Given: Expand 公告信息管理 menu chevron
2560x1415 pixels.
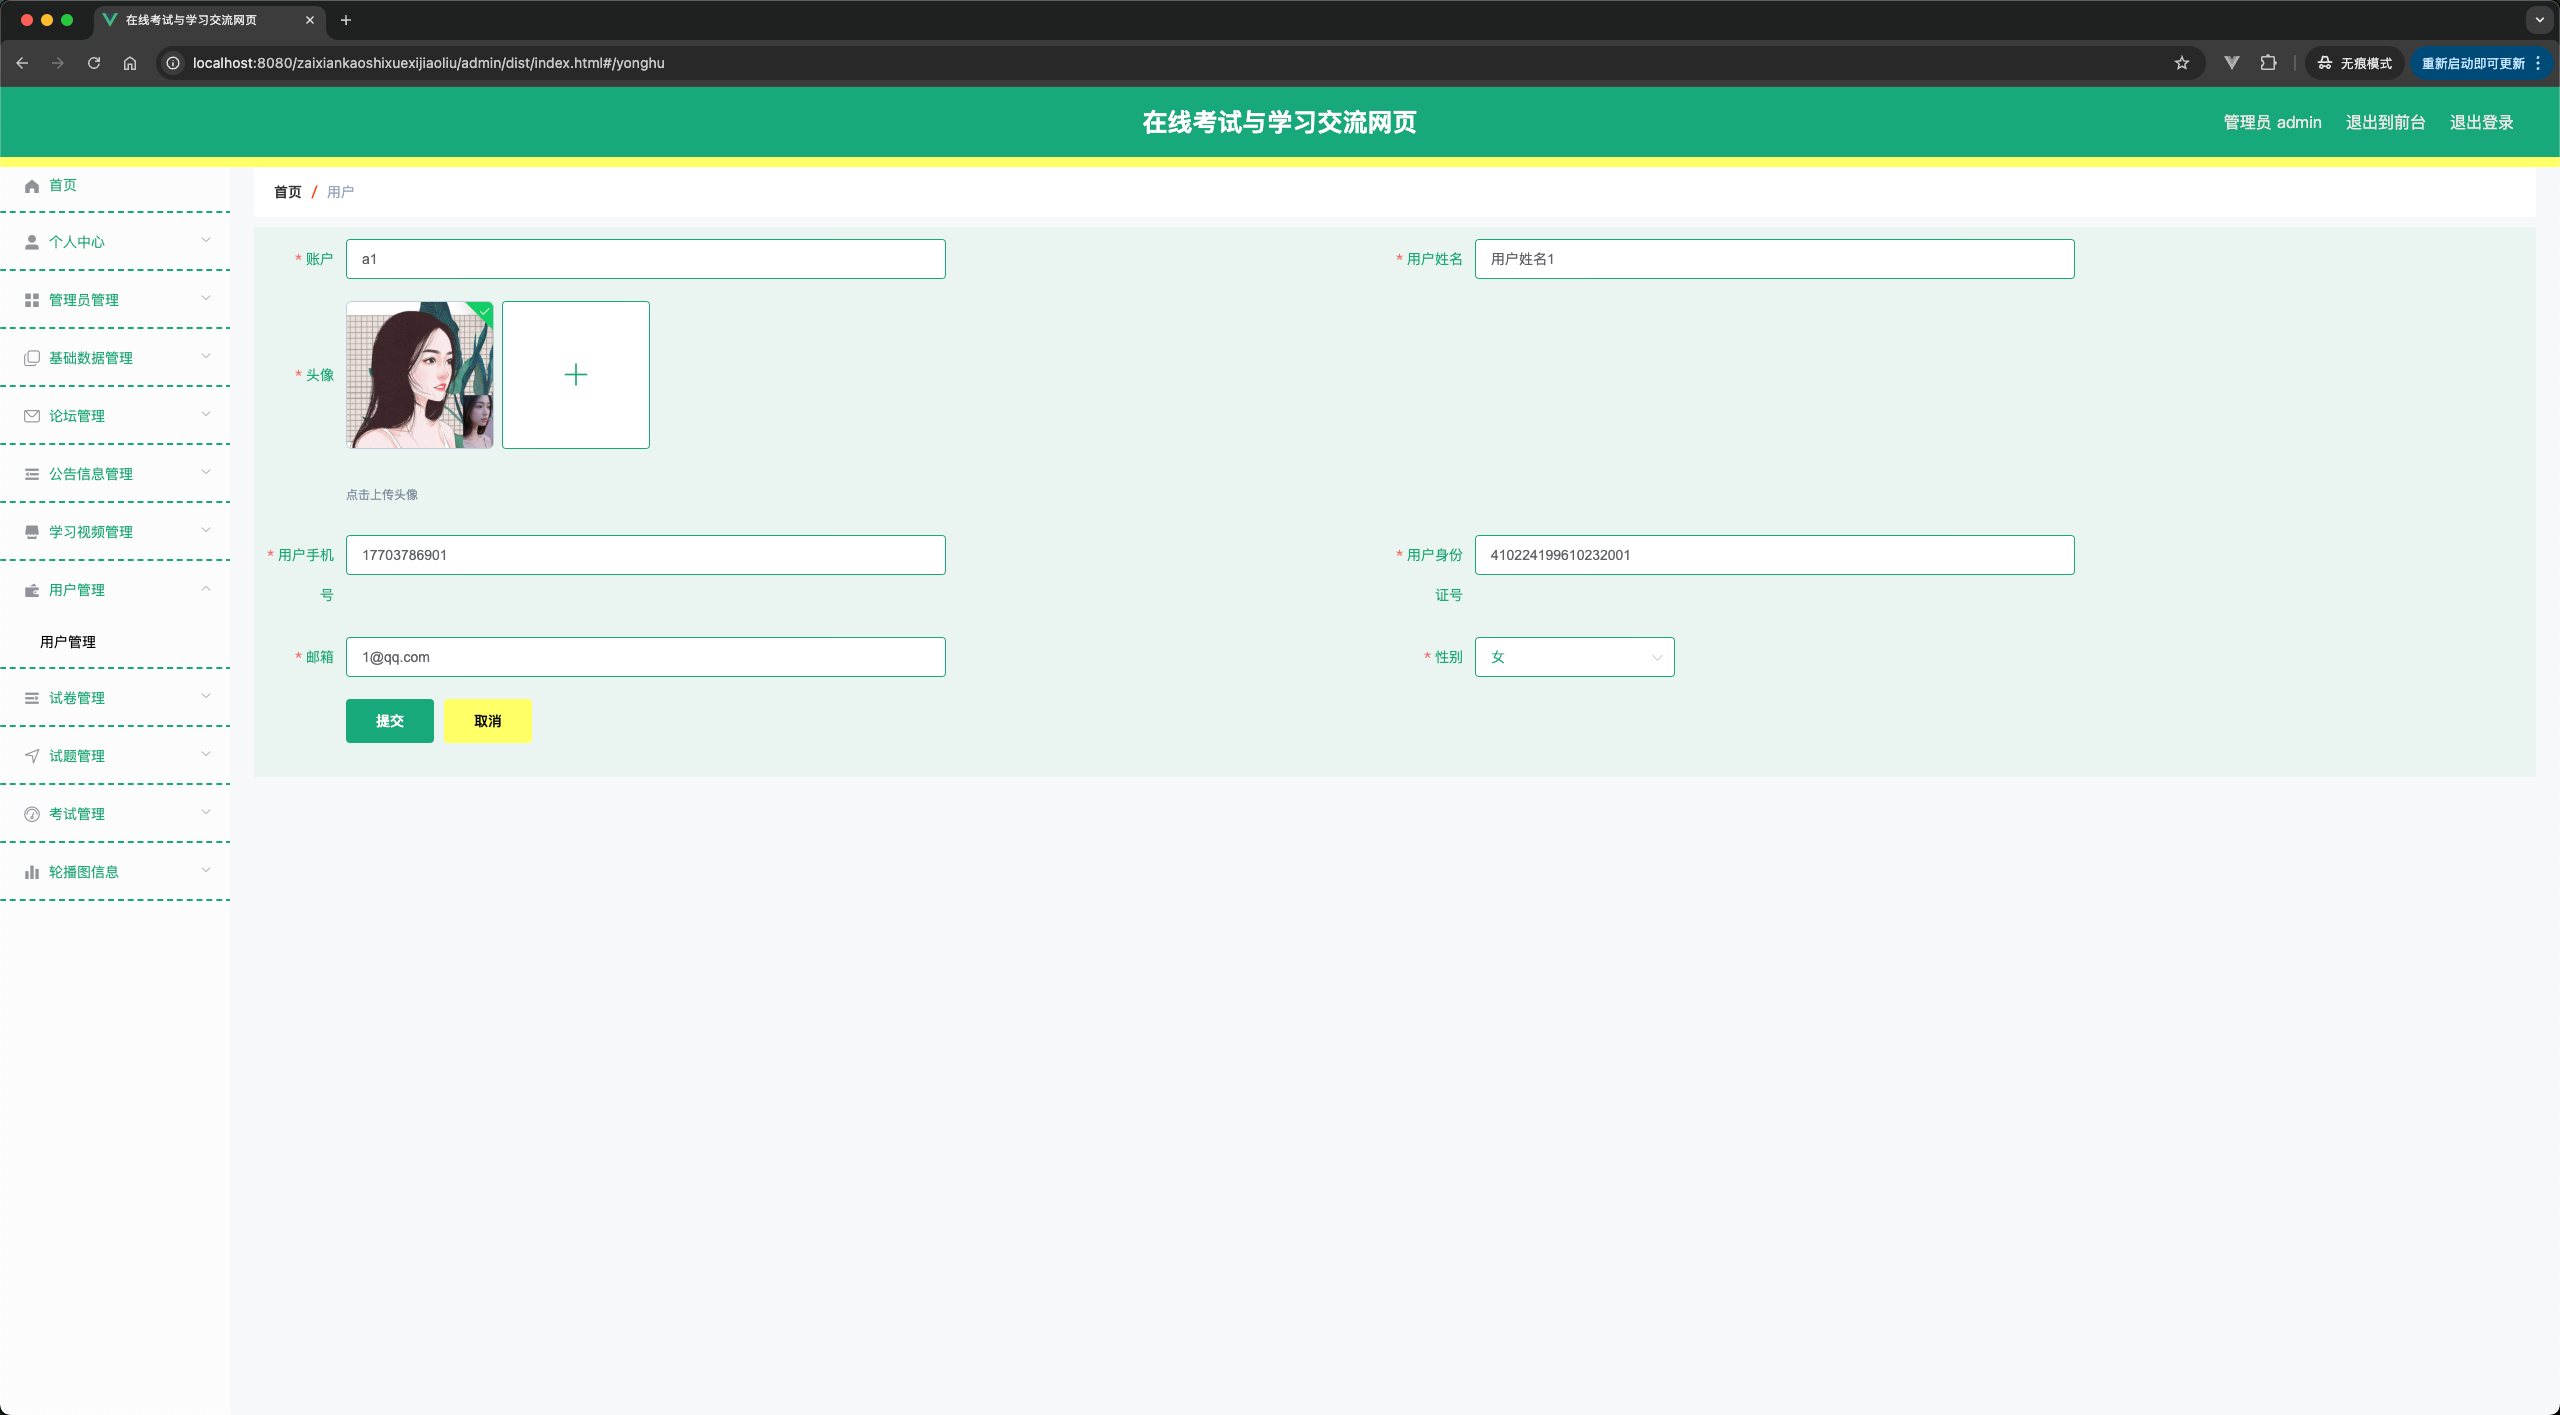Looking at the screenshot, I should click(x=206, y=472).
